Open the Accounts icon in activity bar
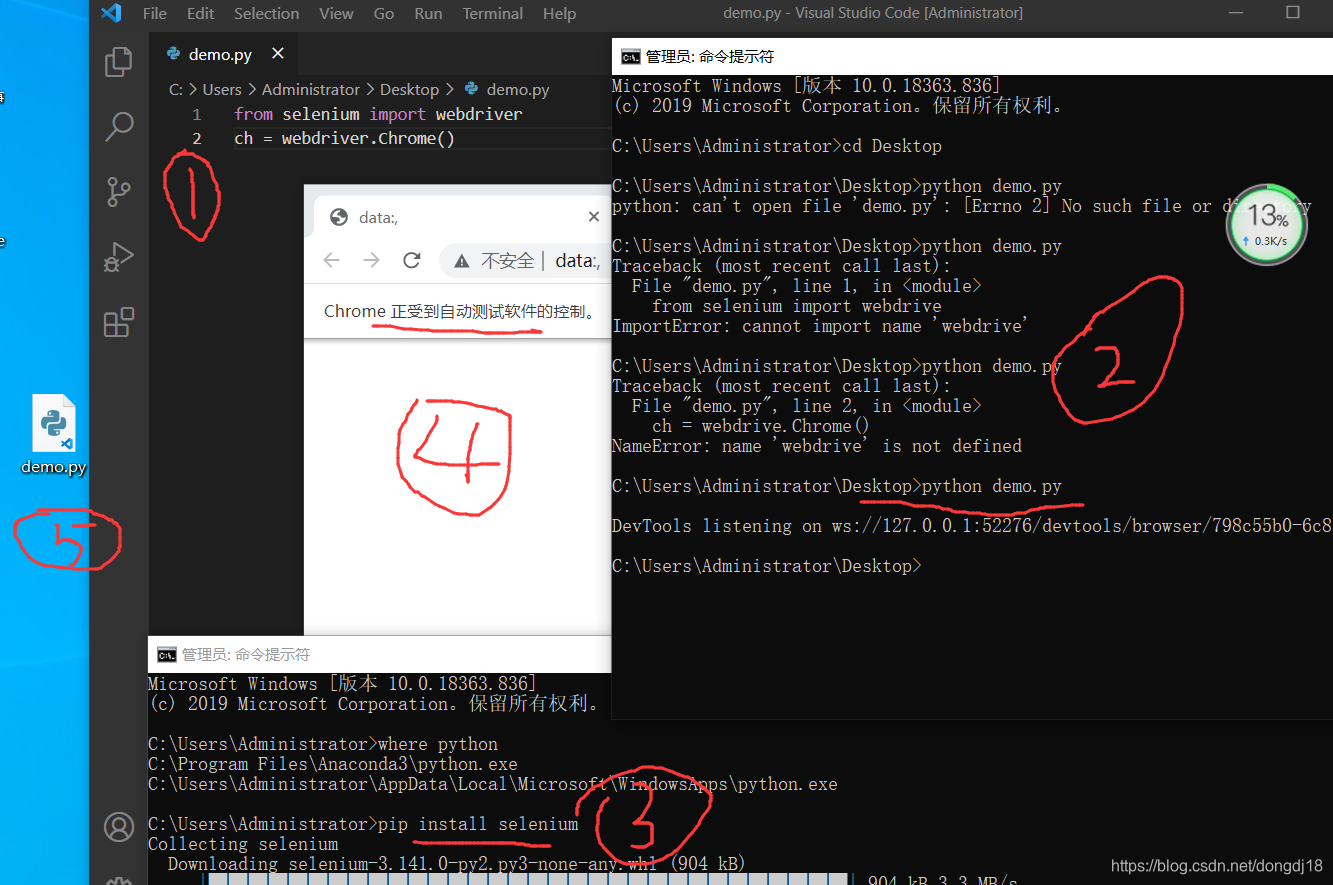 (119, 827)
